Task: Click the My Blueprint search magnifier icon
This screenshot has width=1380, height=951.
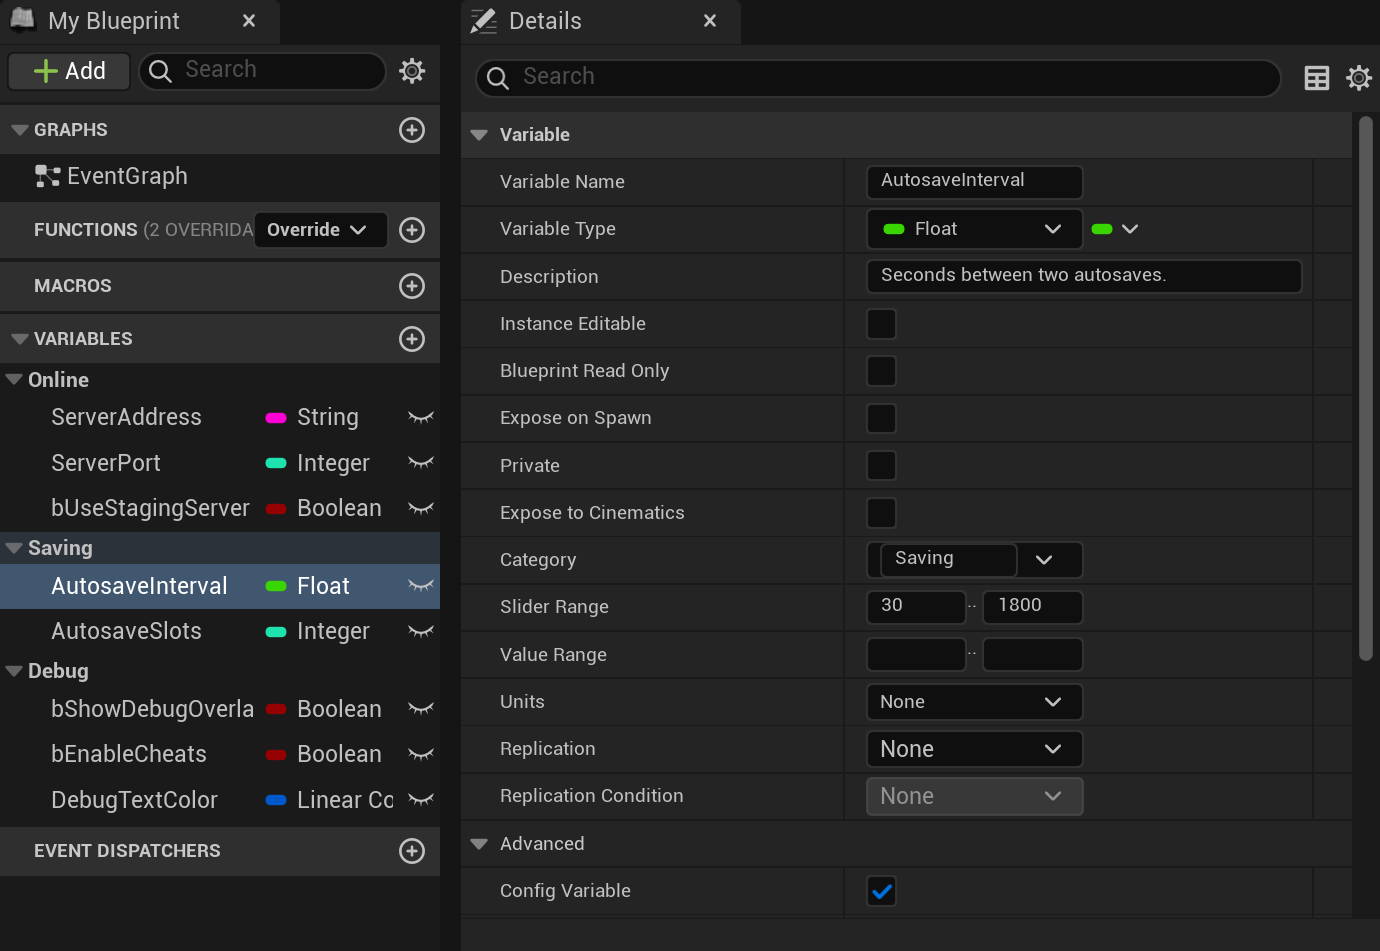Action: tap(160, 71)
